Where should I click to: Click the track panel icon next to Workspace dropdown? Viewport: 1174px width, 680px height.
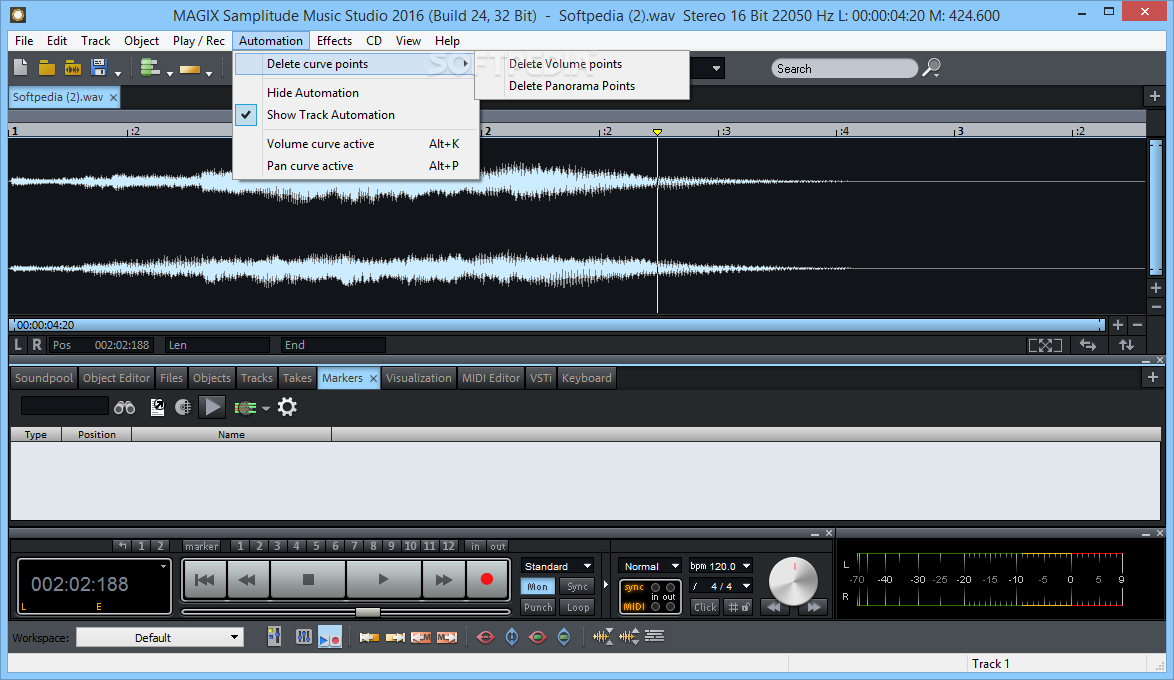click(x=275, y=637)
